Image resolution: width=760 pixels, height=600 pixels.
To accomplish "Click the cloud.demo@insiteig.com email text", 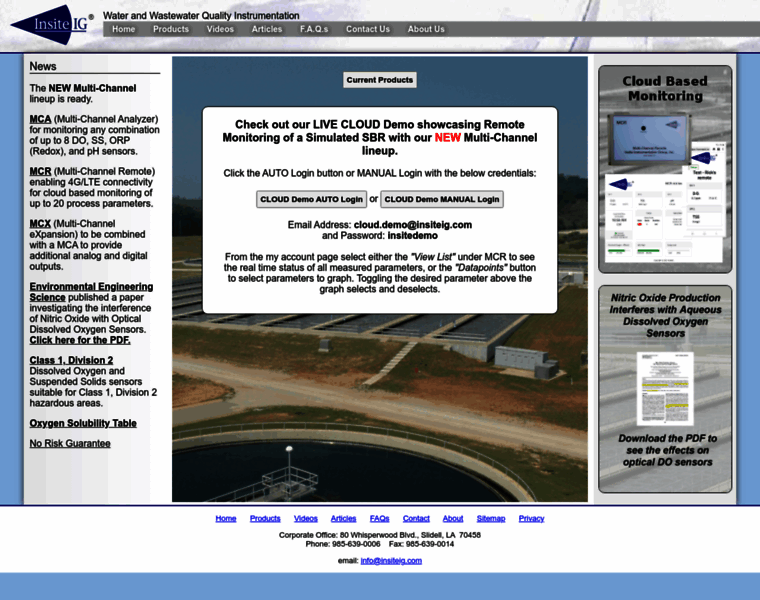I will coord(413,225).
